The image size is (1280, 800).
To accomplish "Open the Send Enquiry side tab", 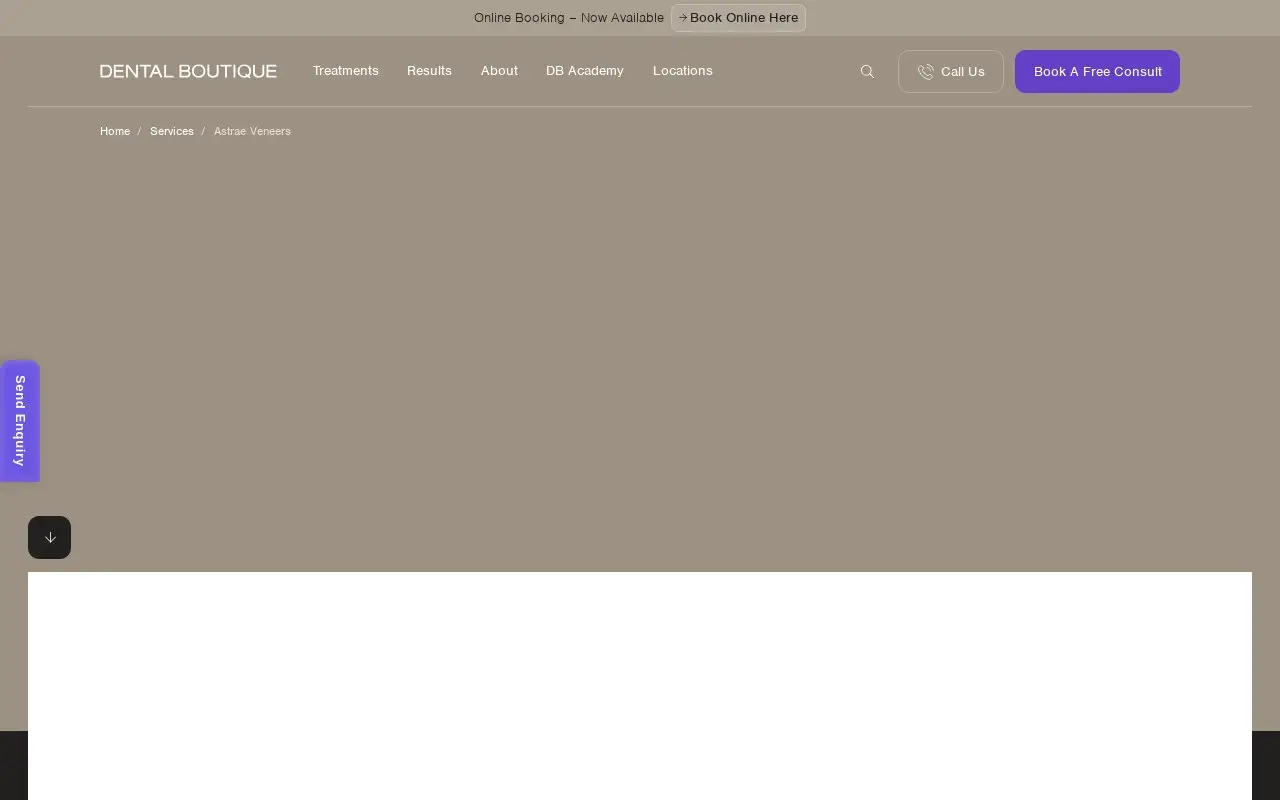I will (20, 421).
